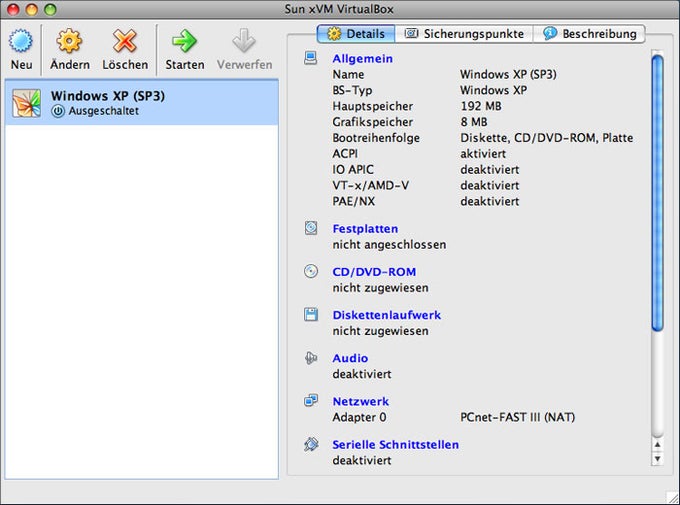Click the 'nicht angeschlossen' hard disk status
The width and height of the screenshot is (680, 505).
[389, 245]
